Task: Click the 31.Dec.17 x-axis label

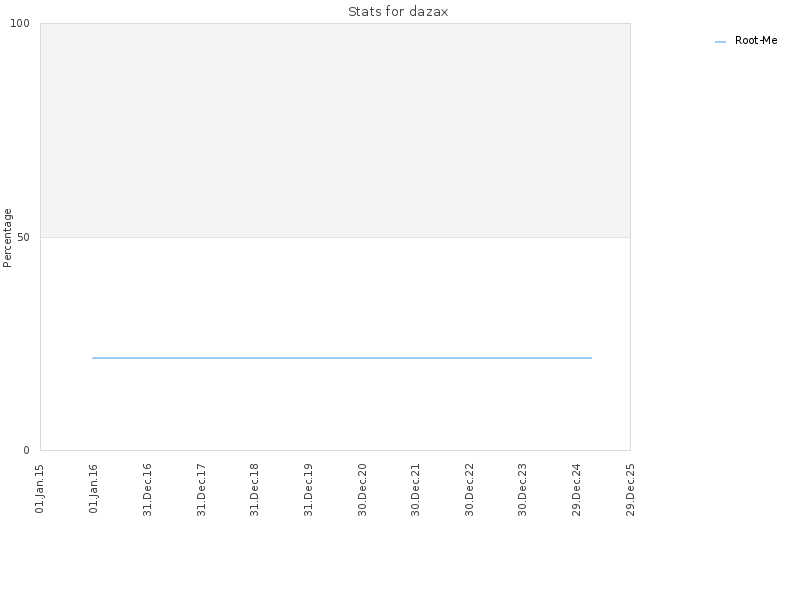Action: (201, 490)
